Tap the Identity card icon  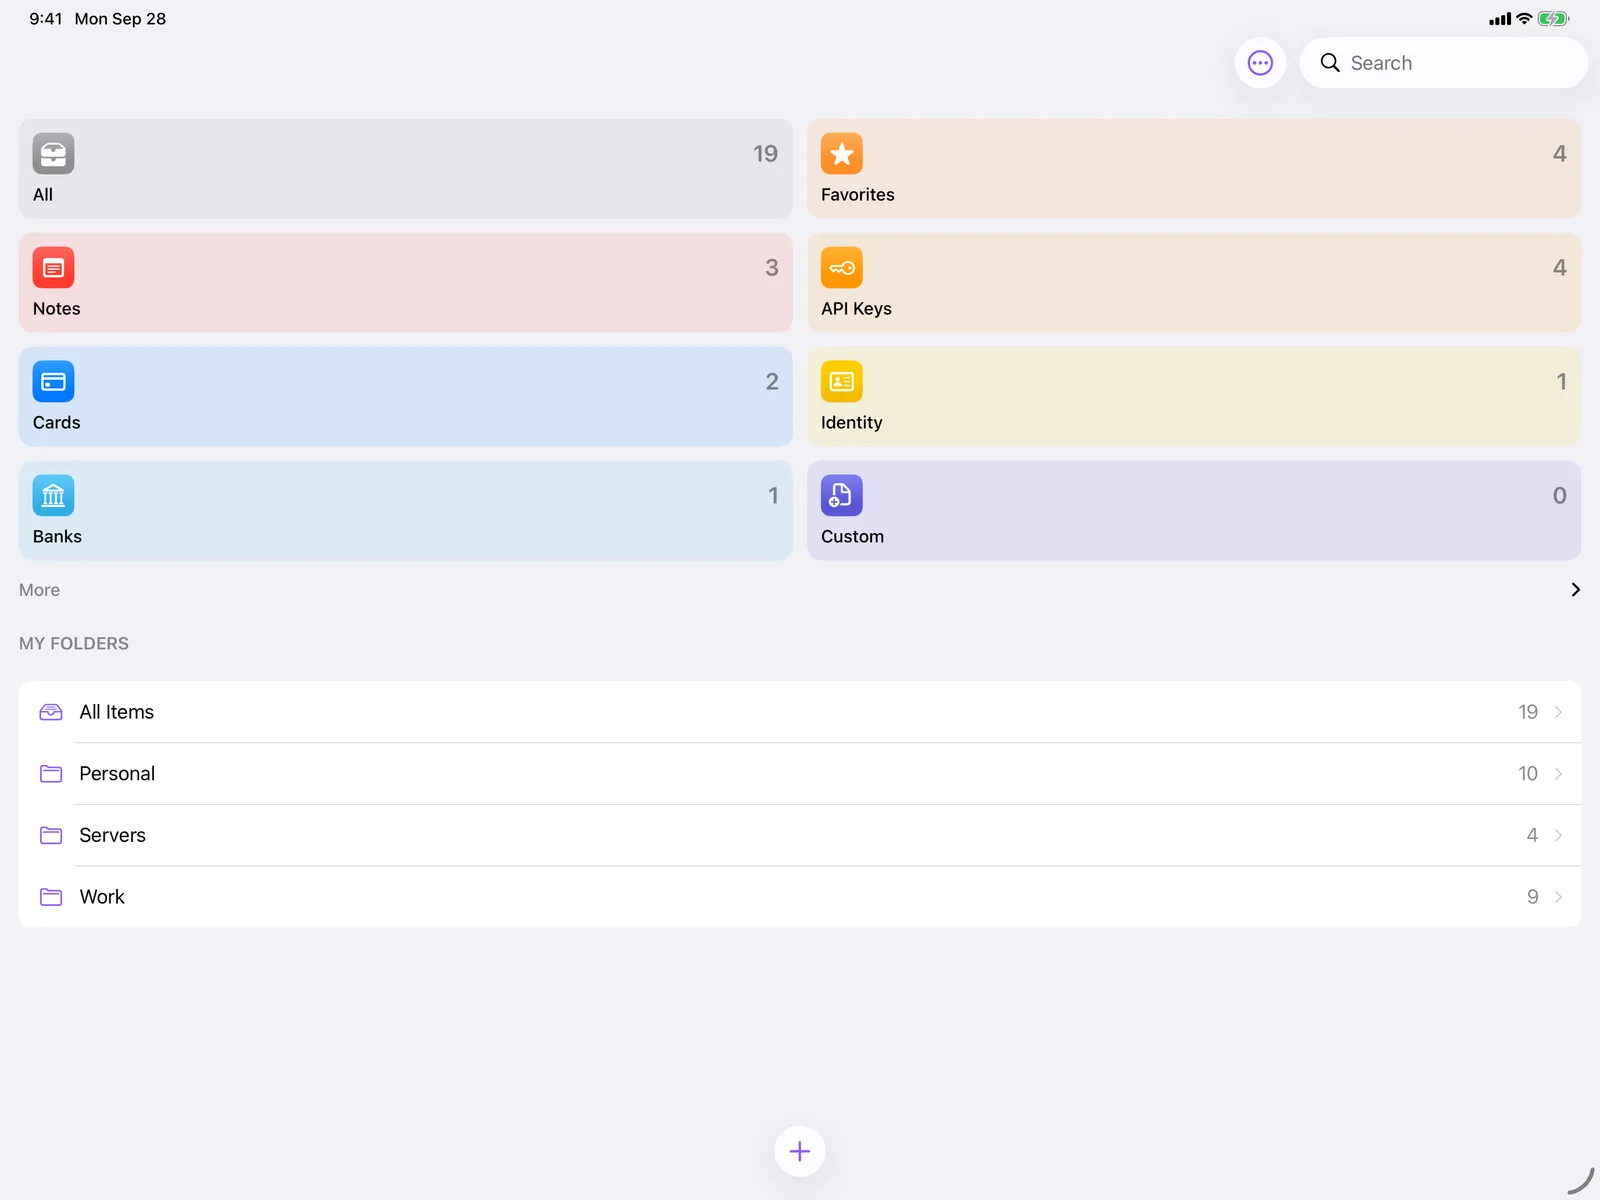pos(842,382)
